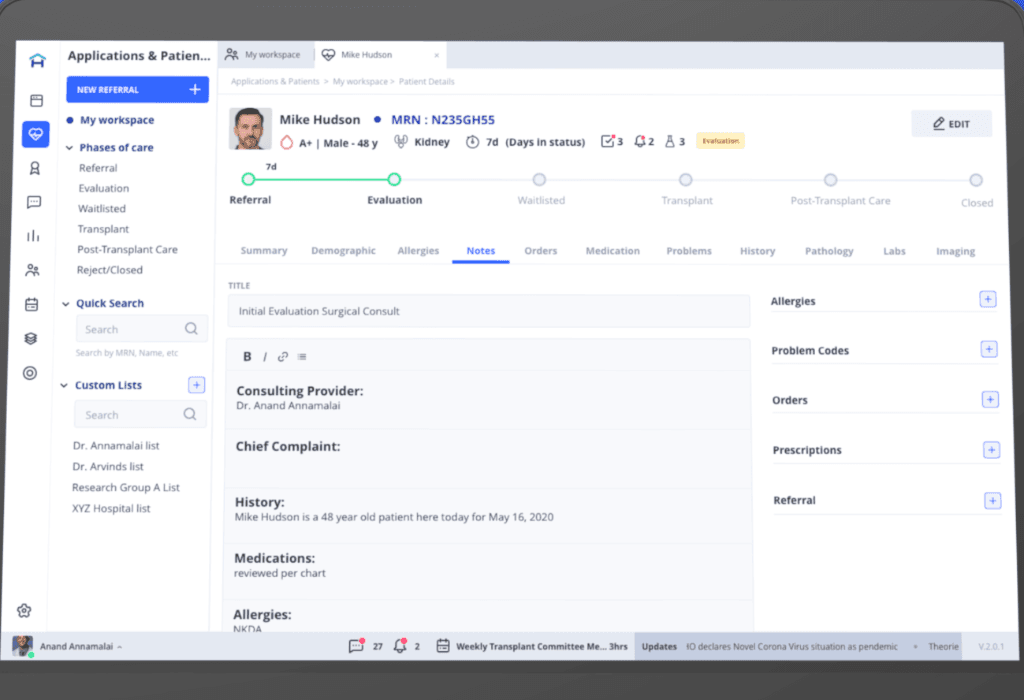This screenshot has height=700, width=1024.
Task: Click the Evaluation milestone on the progress timeline
Action: pos(394,179)
